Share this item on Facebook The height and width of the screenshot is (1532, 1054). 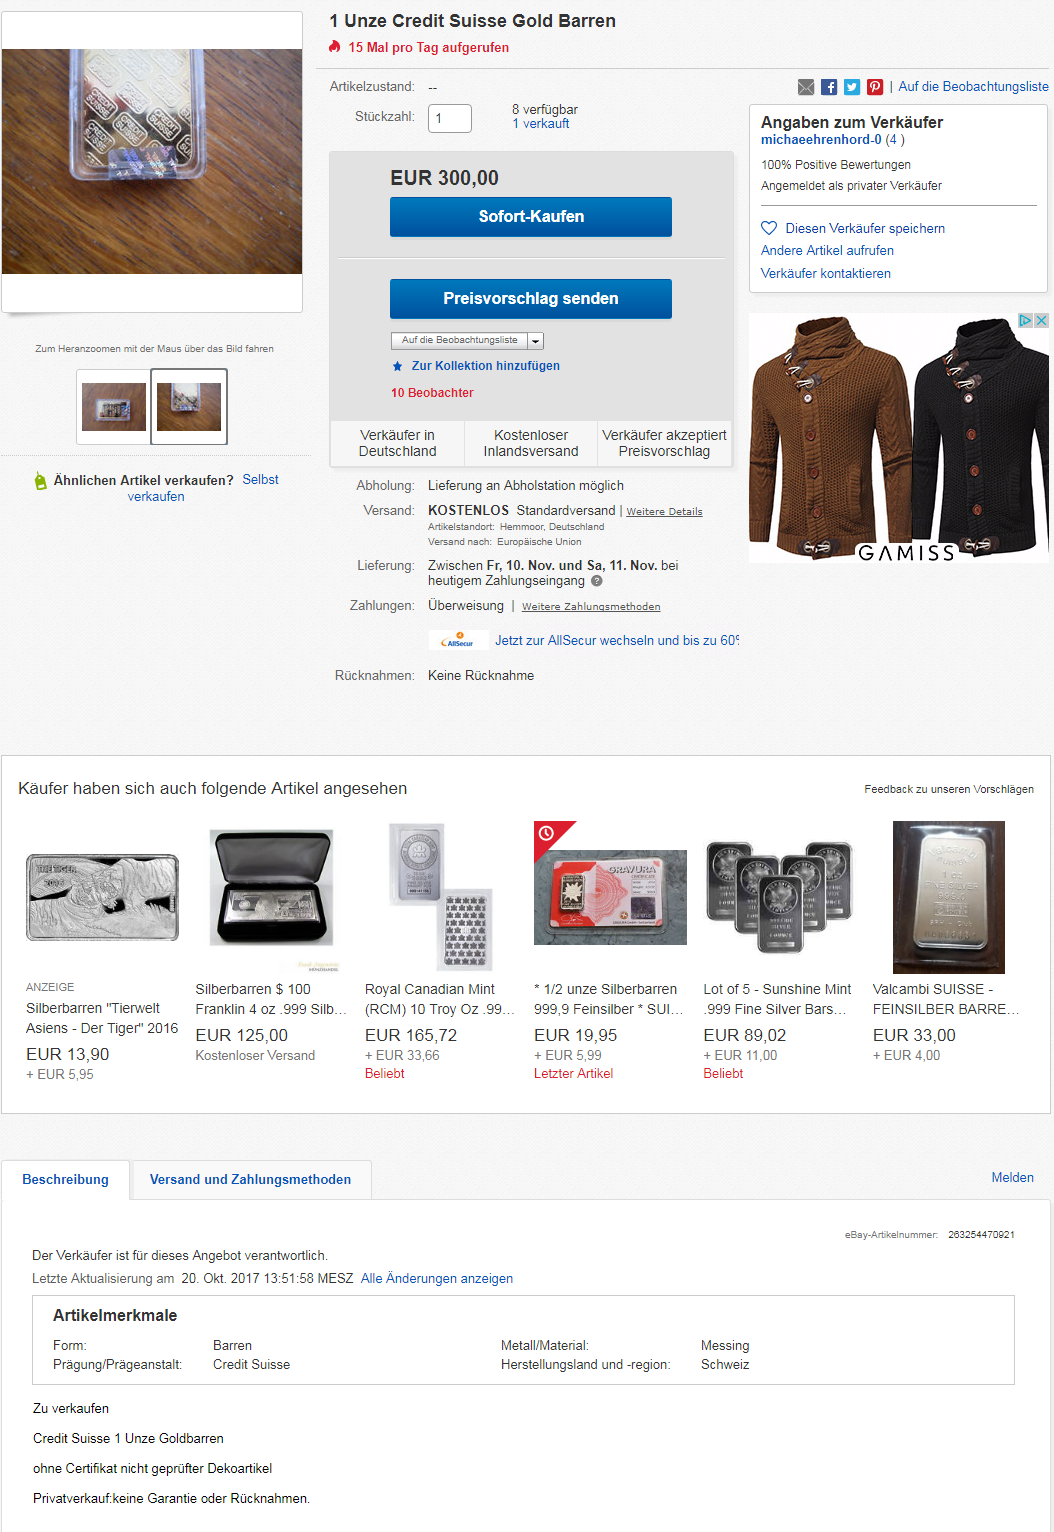tap(829, 87)
